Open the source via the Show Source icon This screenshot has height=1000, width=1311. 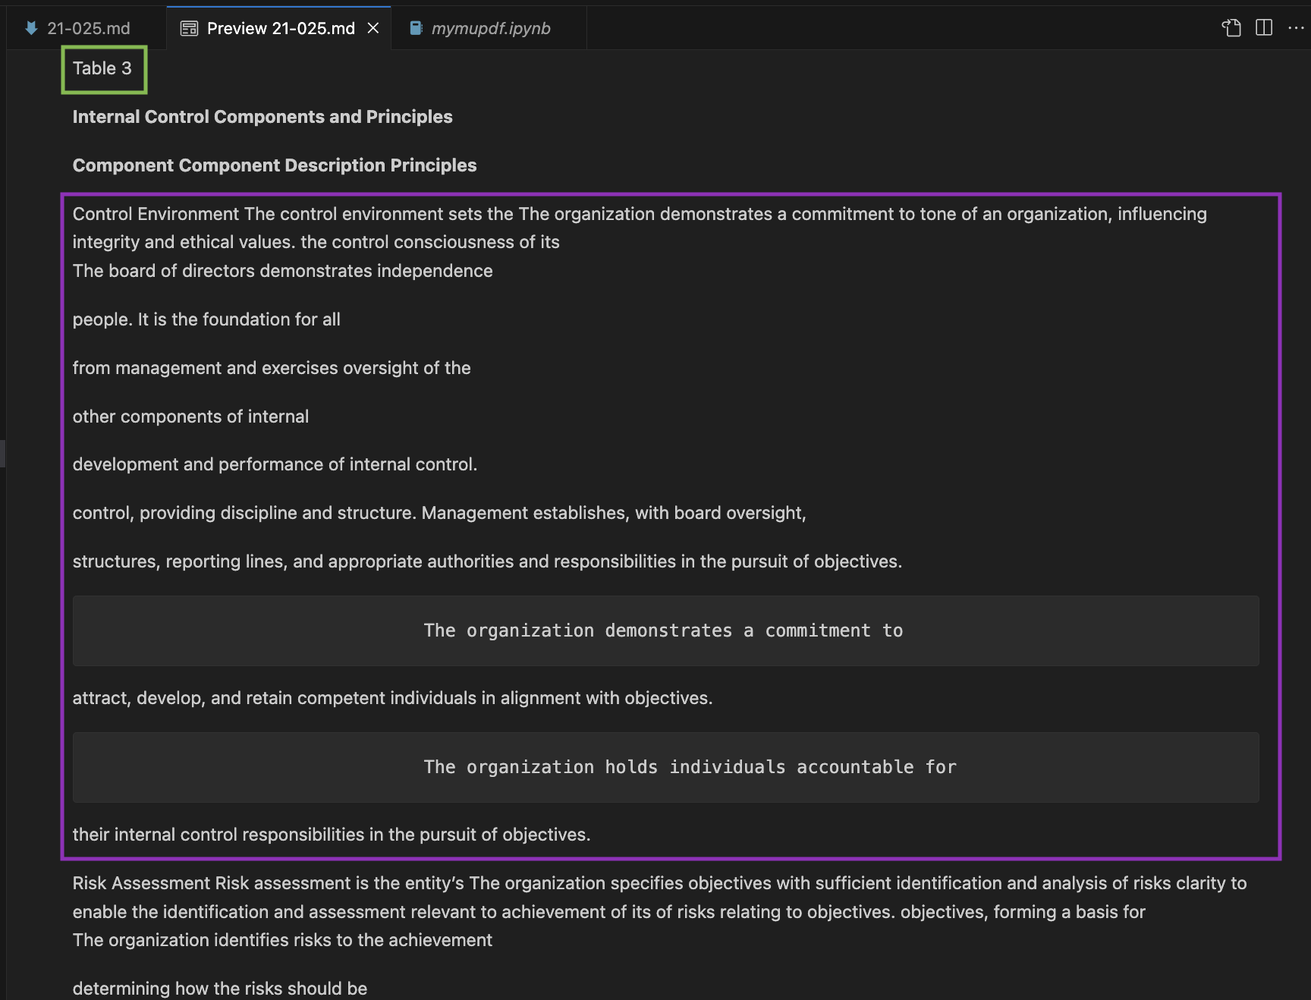tap(1230, 27)
